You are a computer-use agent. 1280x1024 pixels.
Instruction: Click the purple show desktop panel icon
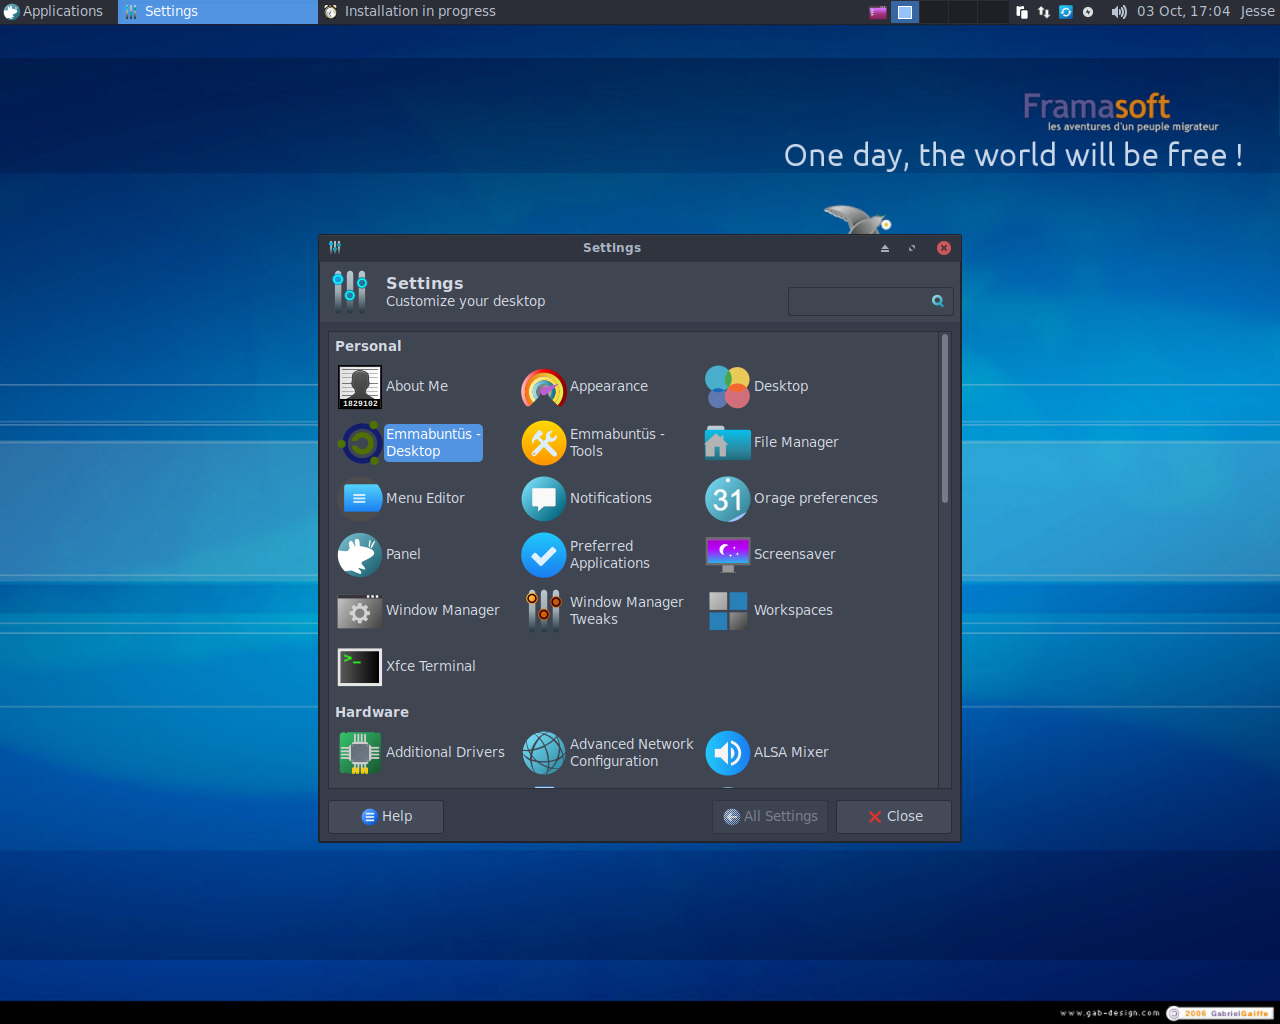[878, 12]
